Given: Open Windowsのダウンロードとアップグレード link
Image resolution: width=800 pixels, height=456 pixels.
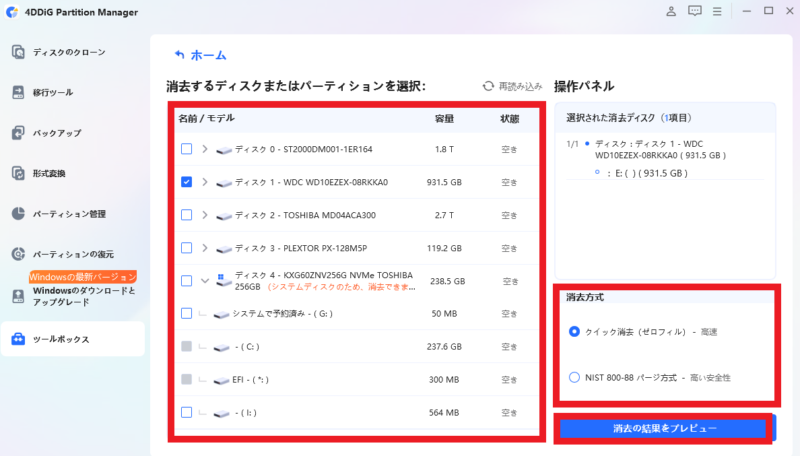Looking at the screenshot, I should tap(83, 295).
